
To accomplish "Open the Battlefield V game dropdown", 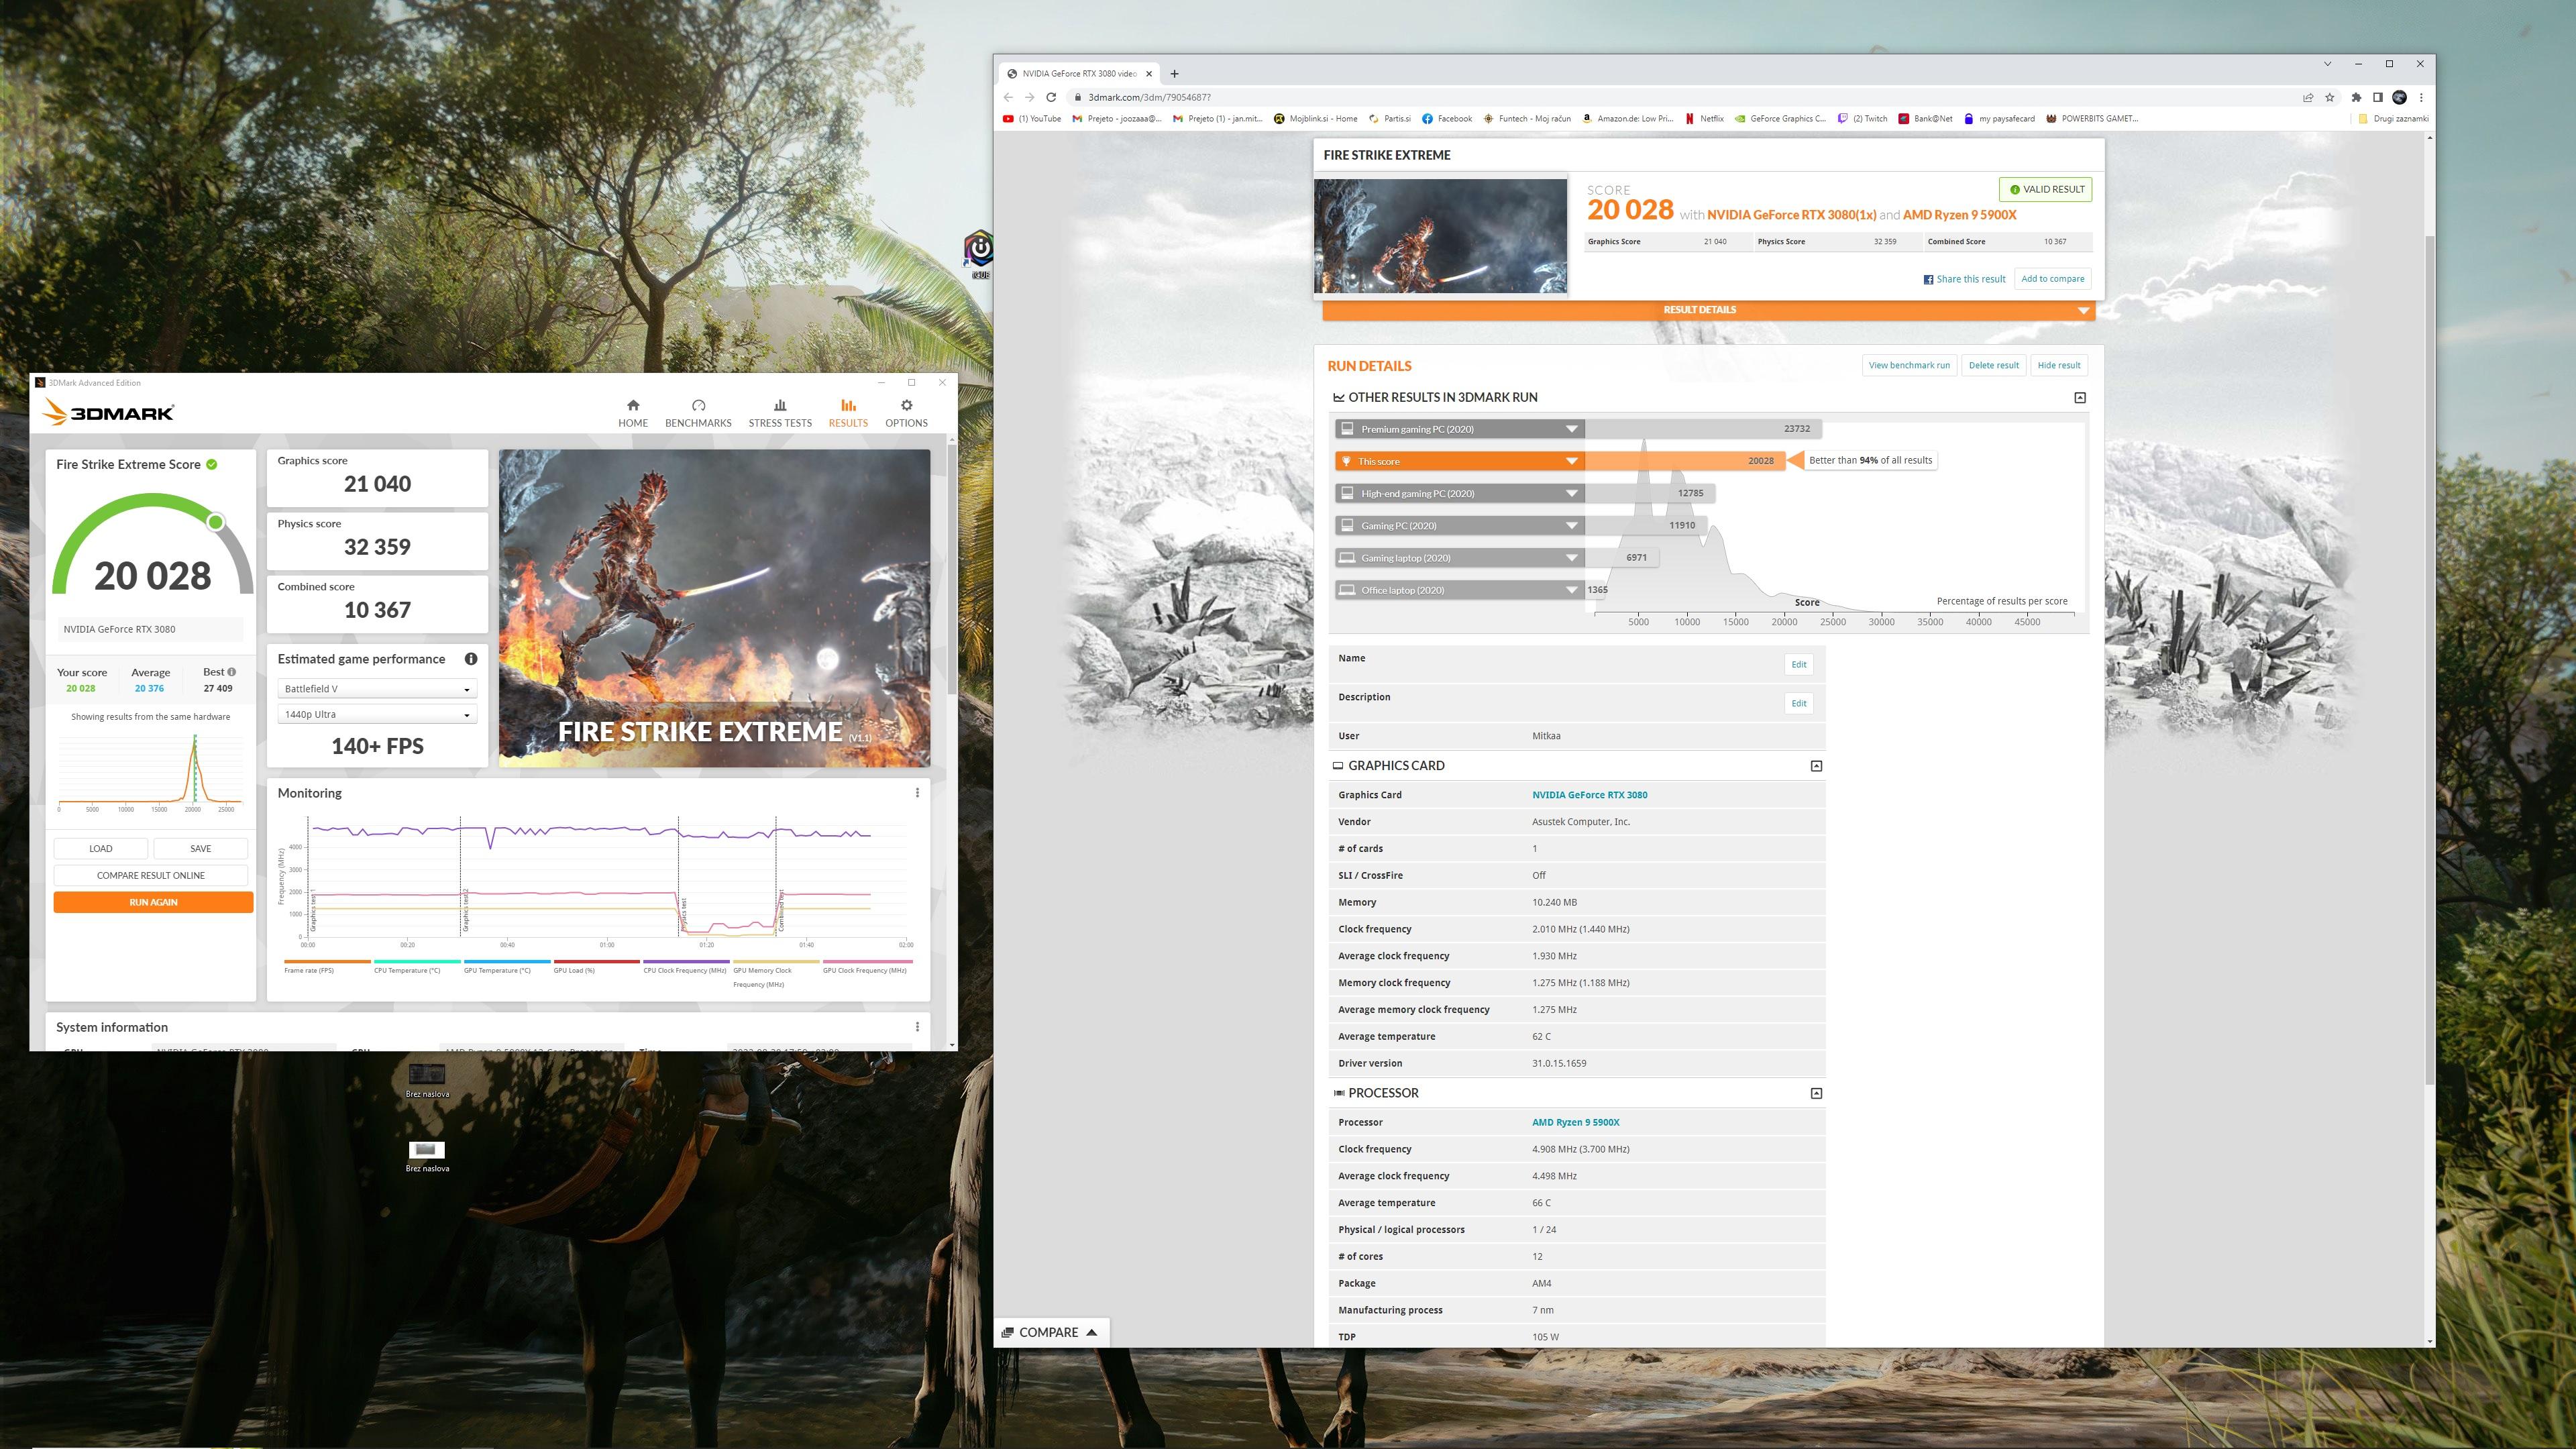I will click(377, 689).
